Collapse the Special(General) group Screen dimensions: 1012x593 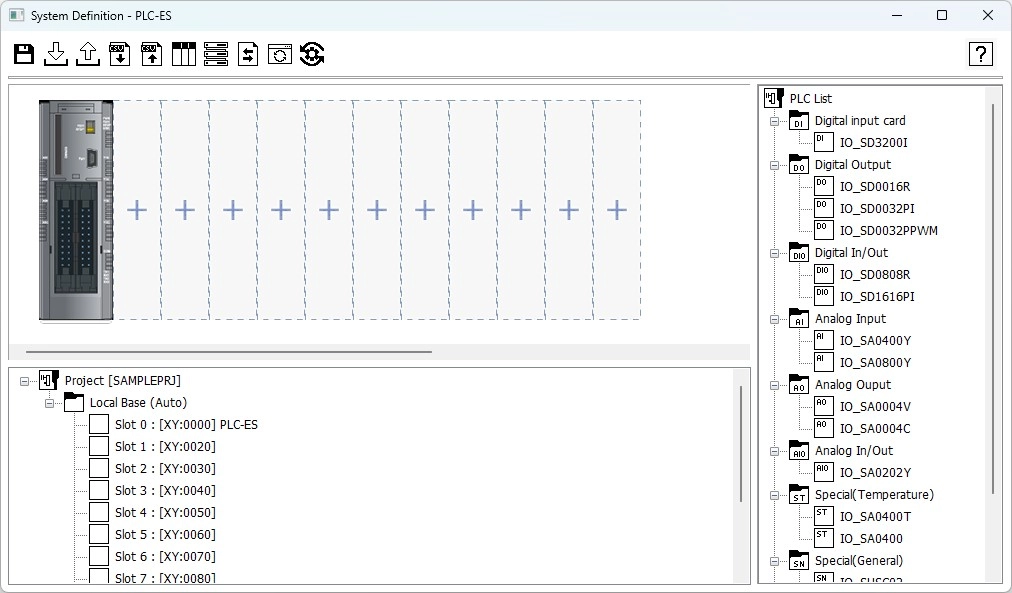[x=774, y=561]
